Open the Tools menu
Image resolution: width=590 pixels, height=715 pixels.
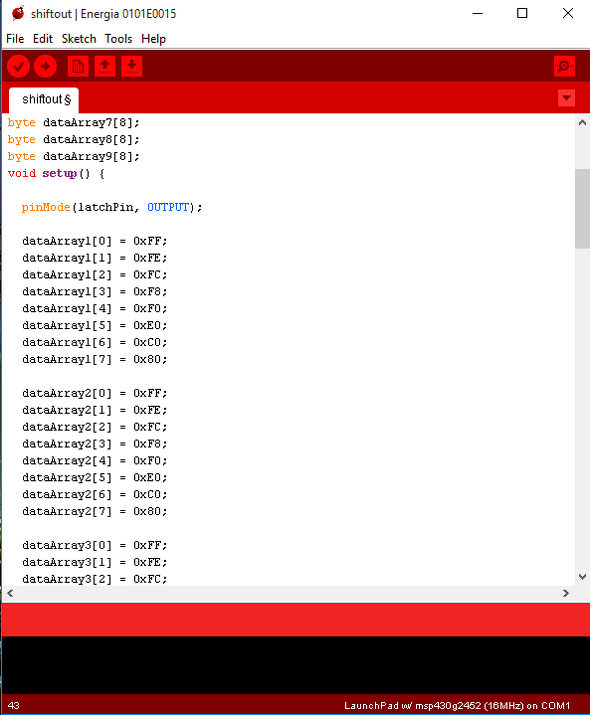coord(119,39)
